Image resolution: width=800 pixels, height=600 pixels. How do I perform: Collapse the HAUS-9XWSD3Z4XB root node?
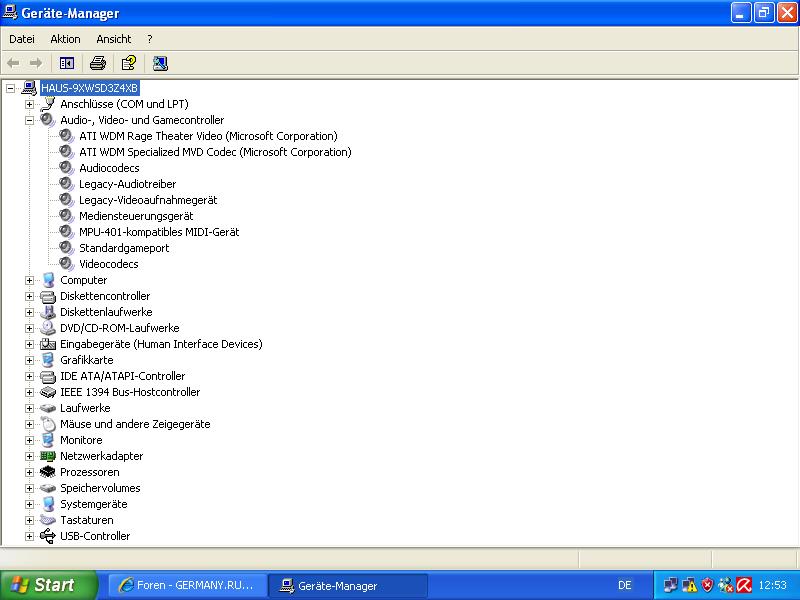point(10,88)
